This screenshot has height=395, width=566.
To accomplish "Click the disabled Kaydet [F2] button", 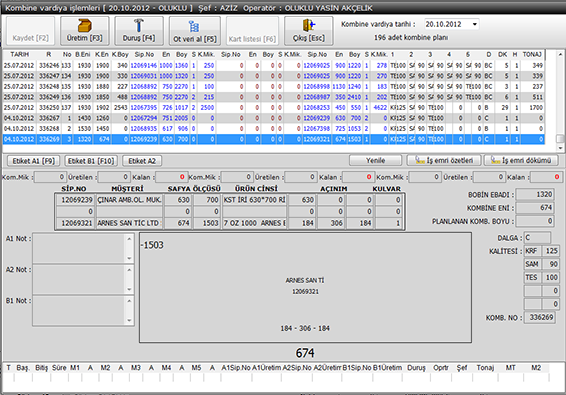I will point(30,31).
